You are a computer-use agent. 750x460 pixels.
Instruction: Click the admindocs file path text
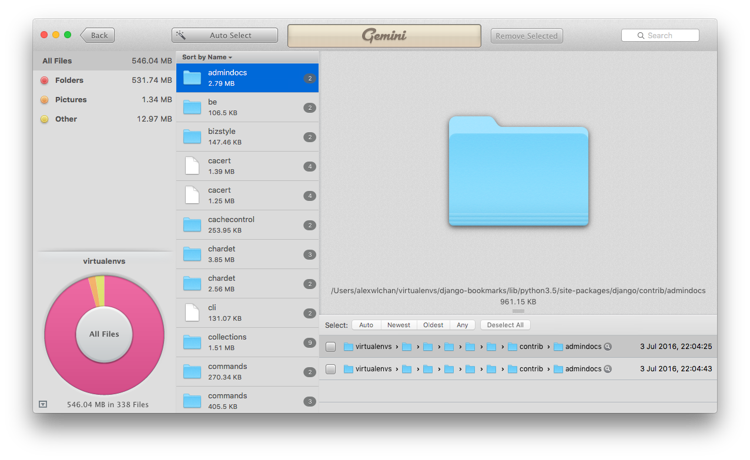click(x=518, y=290)
